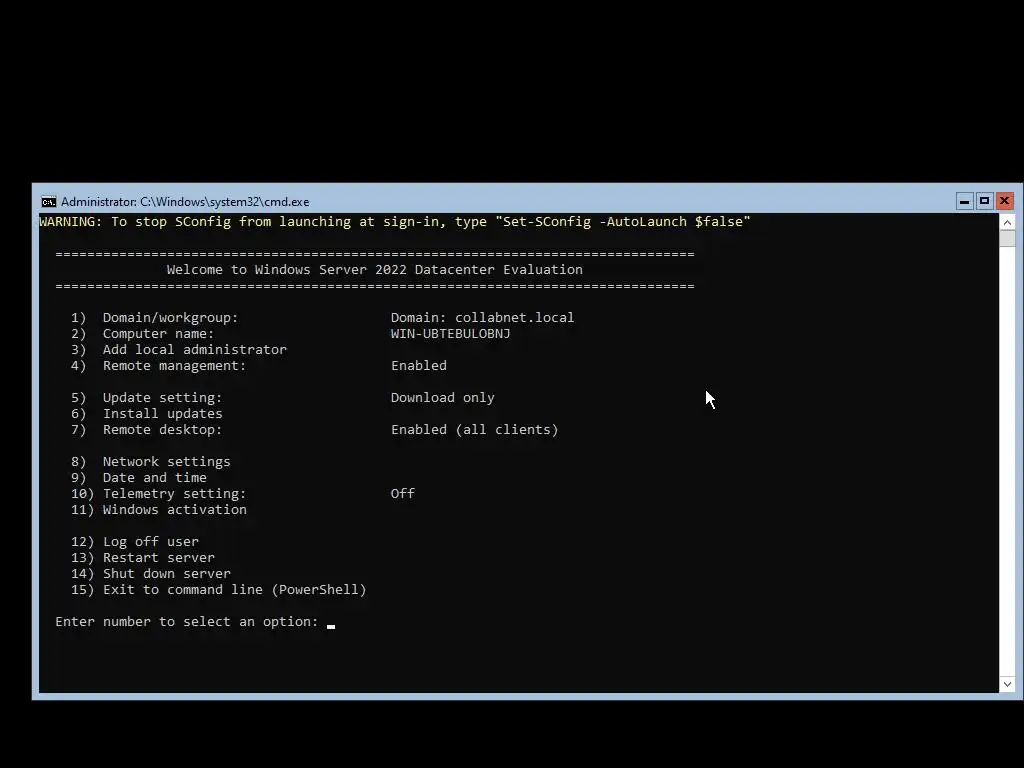The width and height of the screenshot is (1024, 768).
Task: Maximize the Administrator cmd.exe window
Action: [985, 201]
